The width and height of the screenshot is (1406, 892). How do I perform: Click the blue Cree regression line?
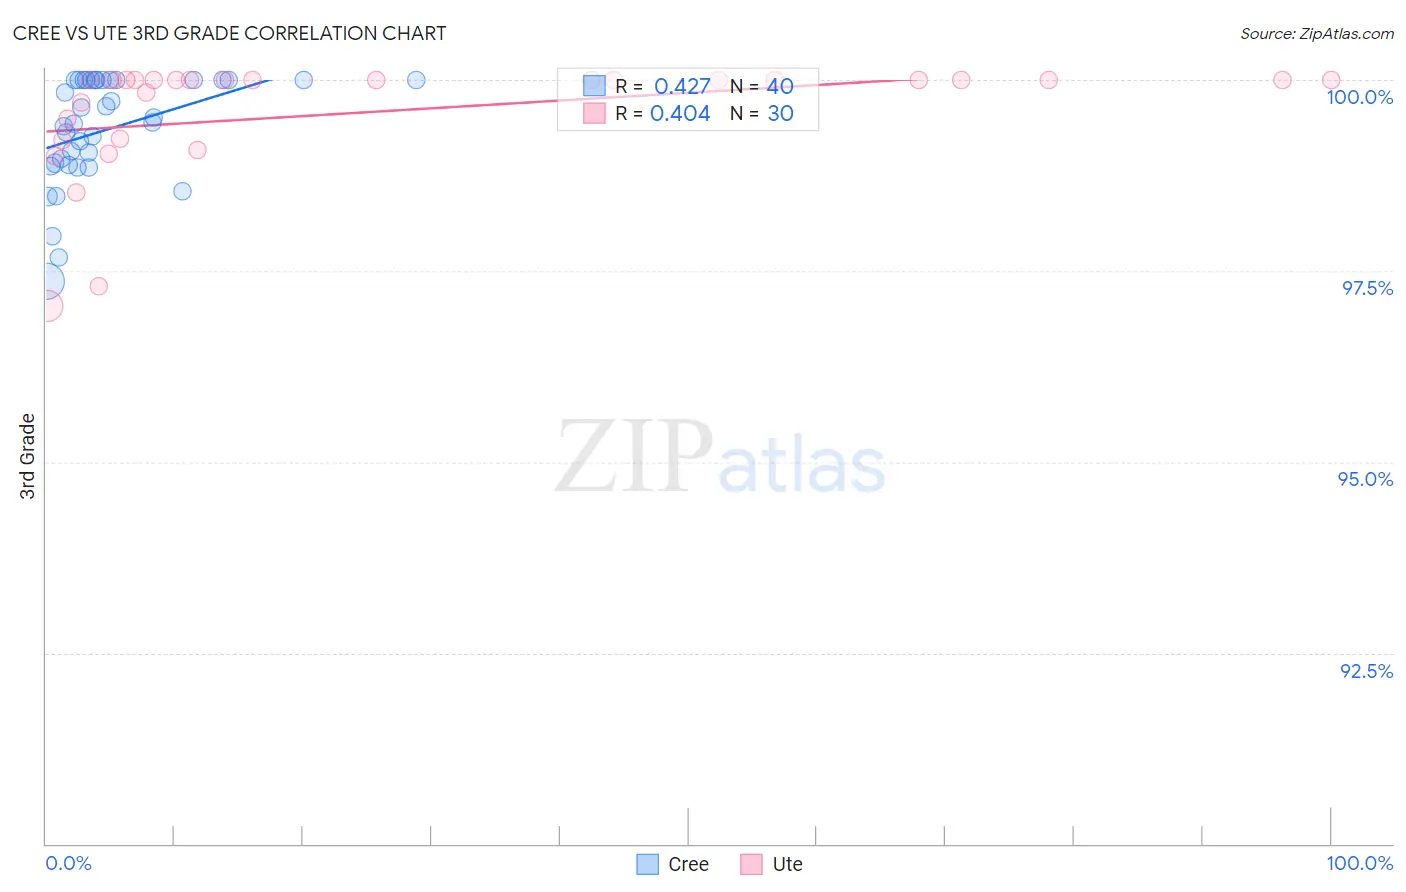pos(157,114)
